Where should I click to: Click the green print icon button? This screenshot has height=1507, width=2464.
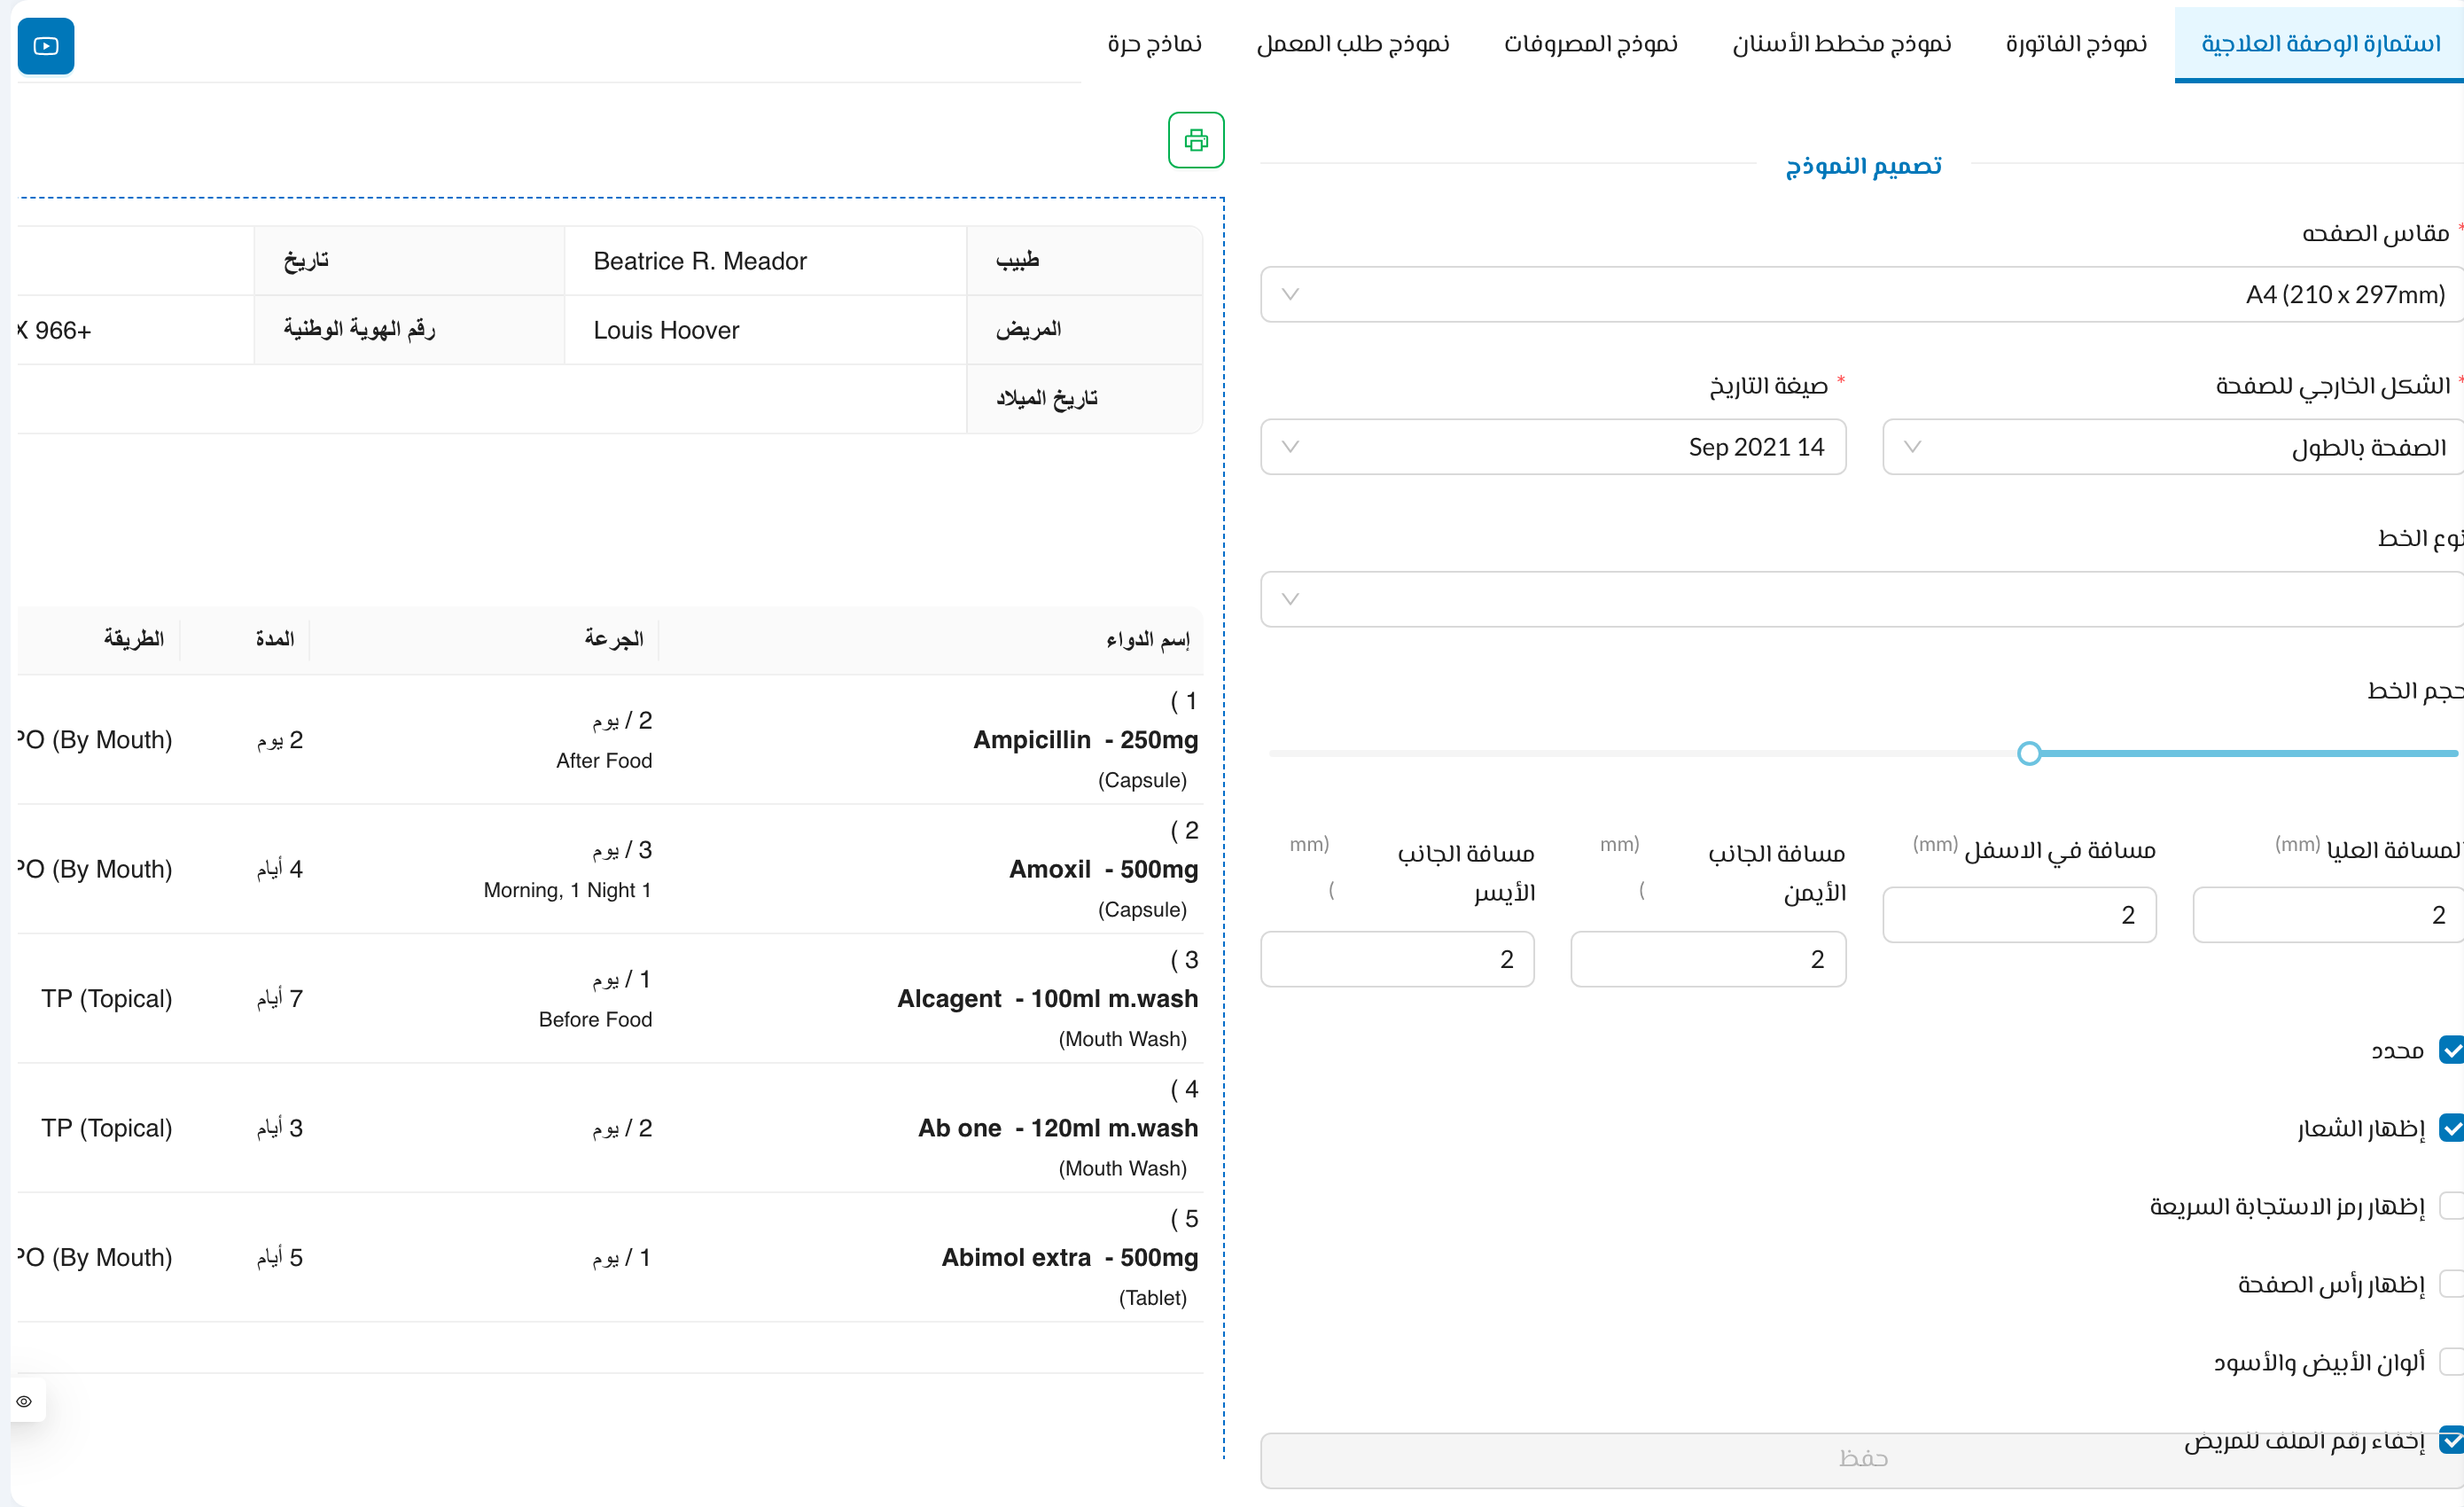[x=1196, y=140]
